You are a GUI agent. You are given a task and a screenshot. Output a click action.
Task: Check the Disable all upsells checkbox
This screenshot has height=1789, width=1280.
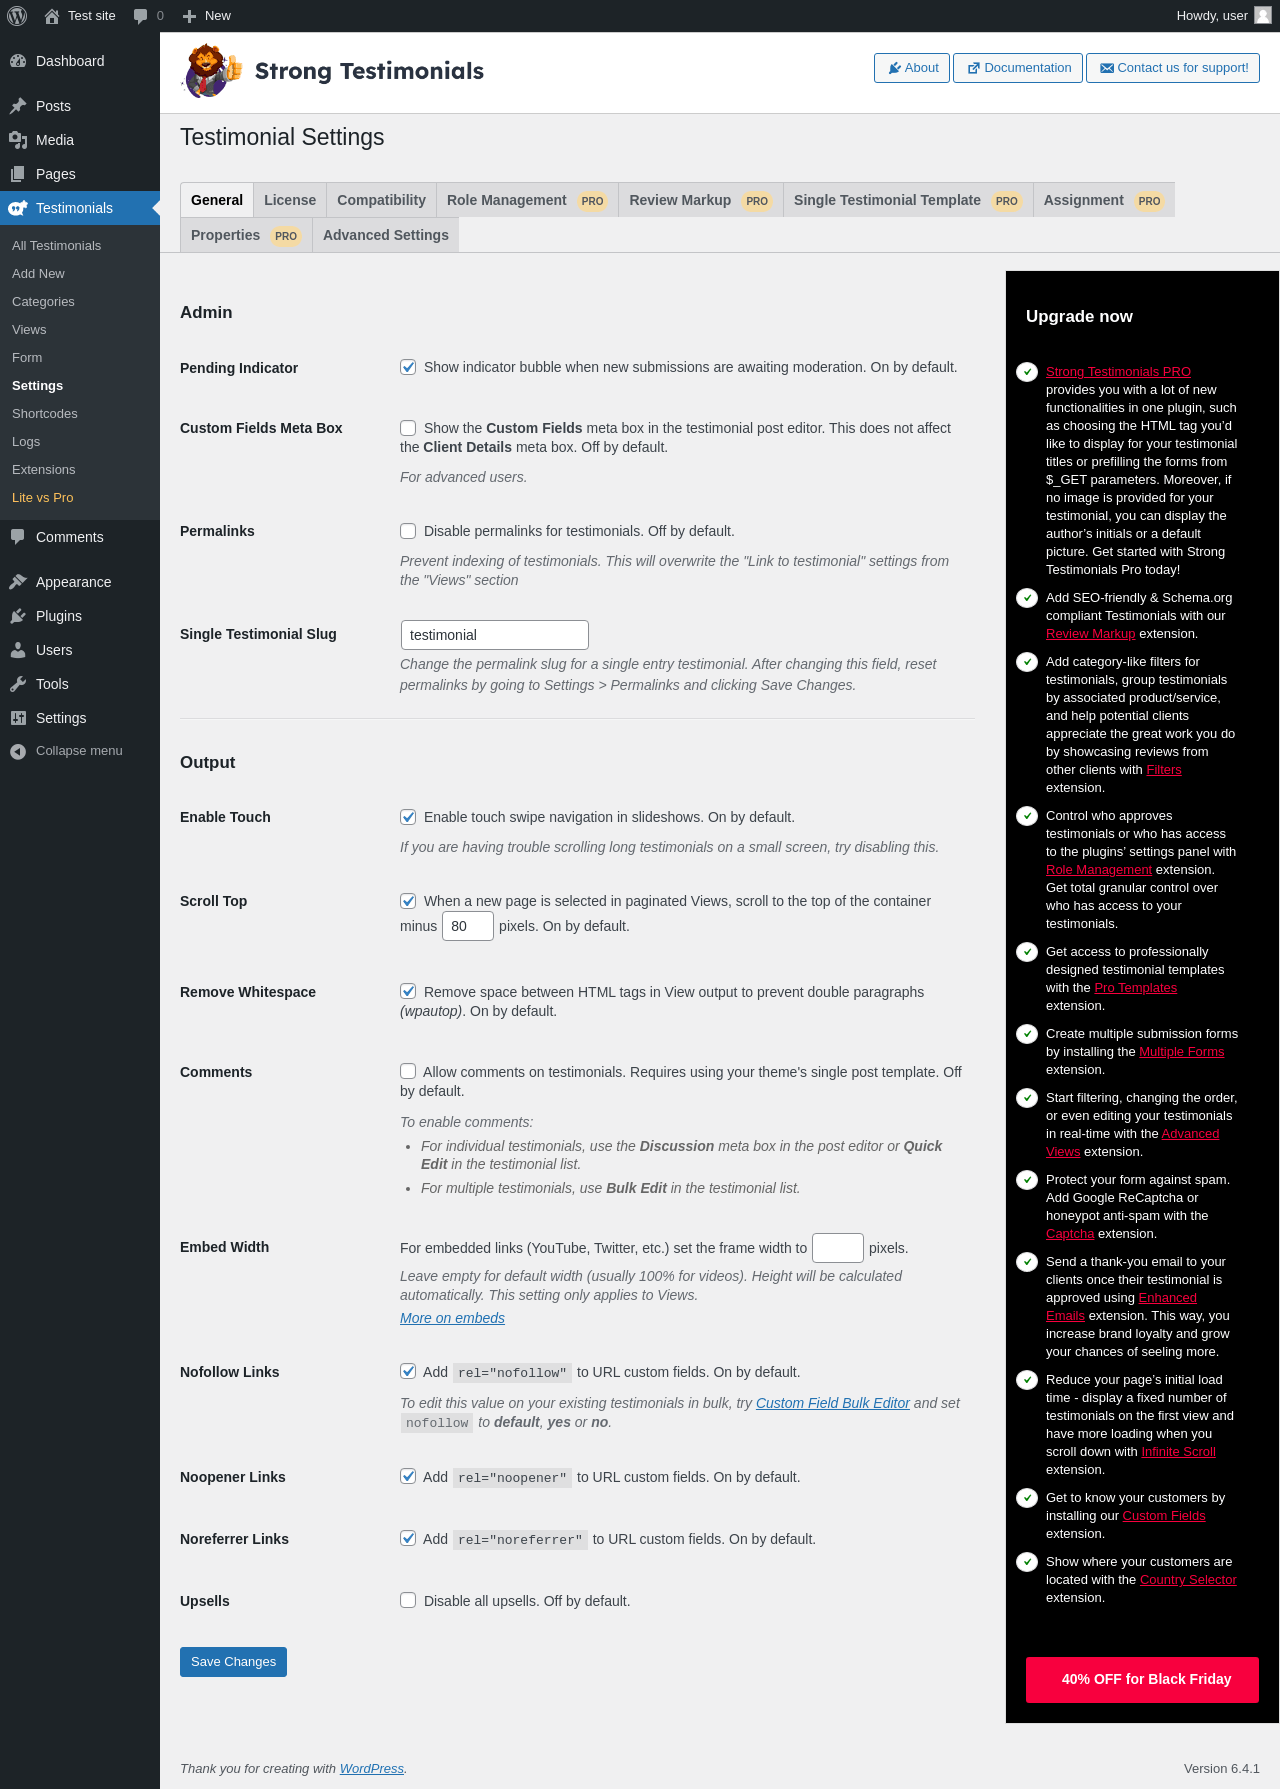click(408, 1600)
